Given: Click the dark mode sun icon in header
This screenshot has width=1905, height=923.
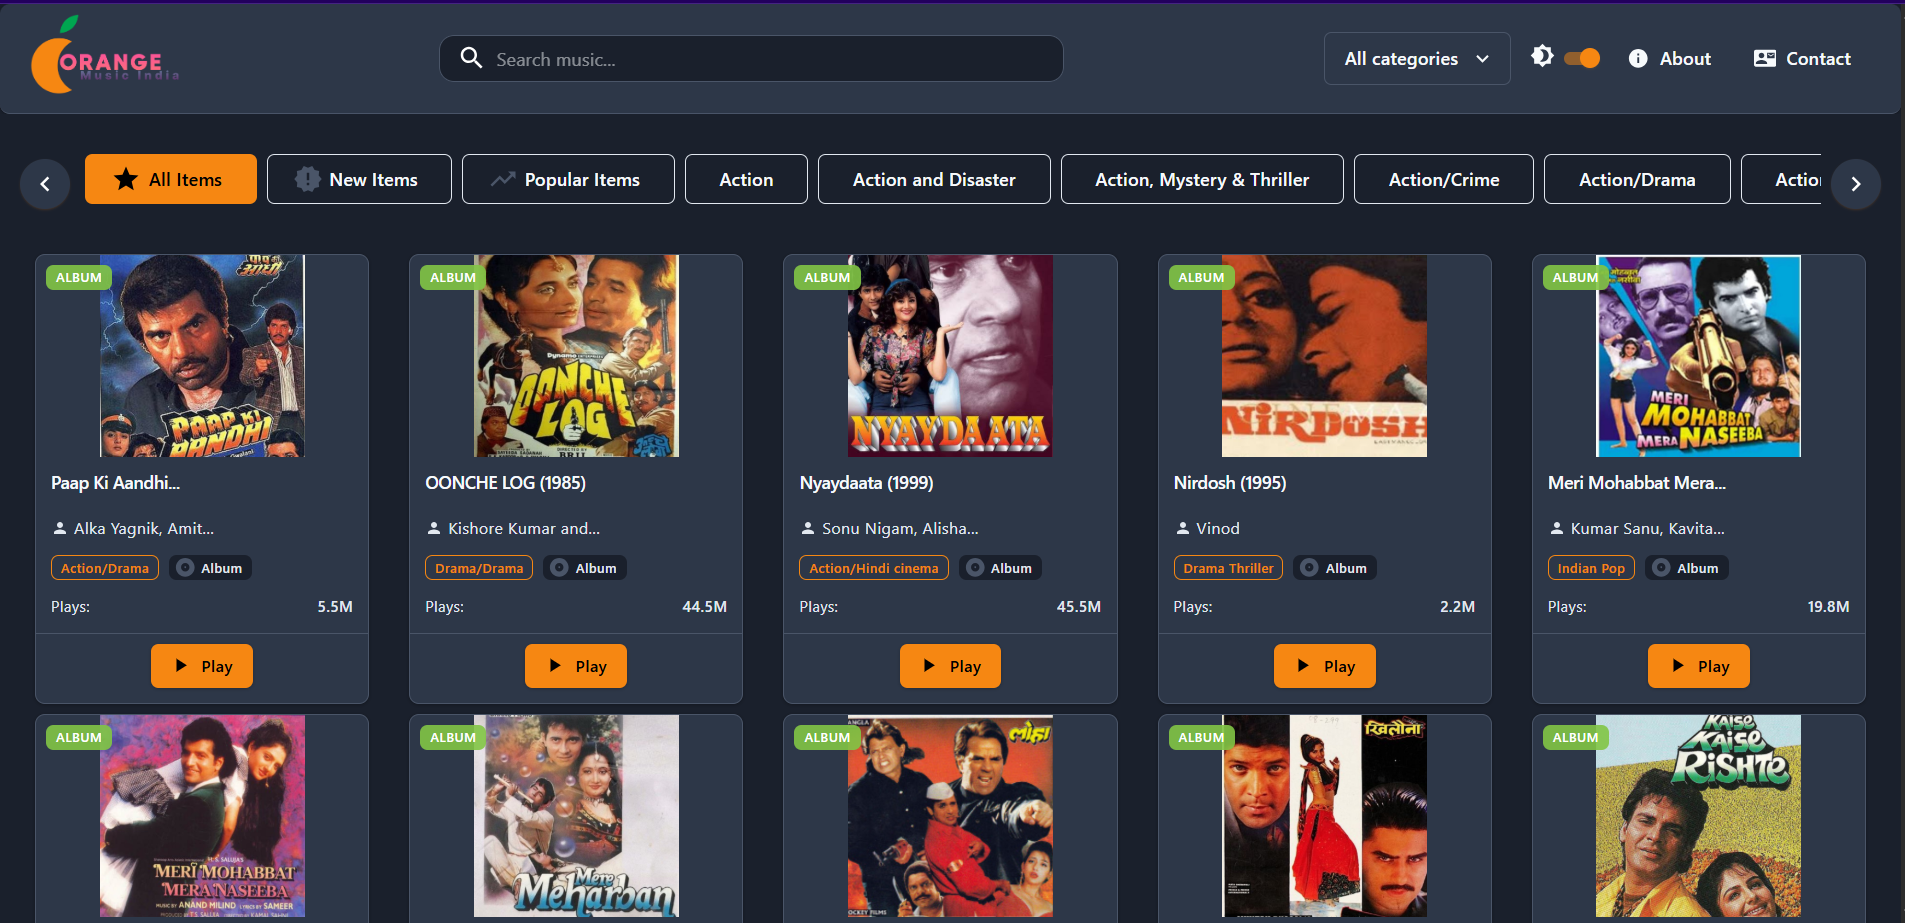Looking at the screenshot, I should [x=1541, y=57].
